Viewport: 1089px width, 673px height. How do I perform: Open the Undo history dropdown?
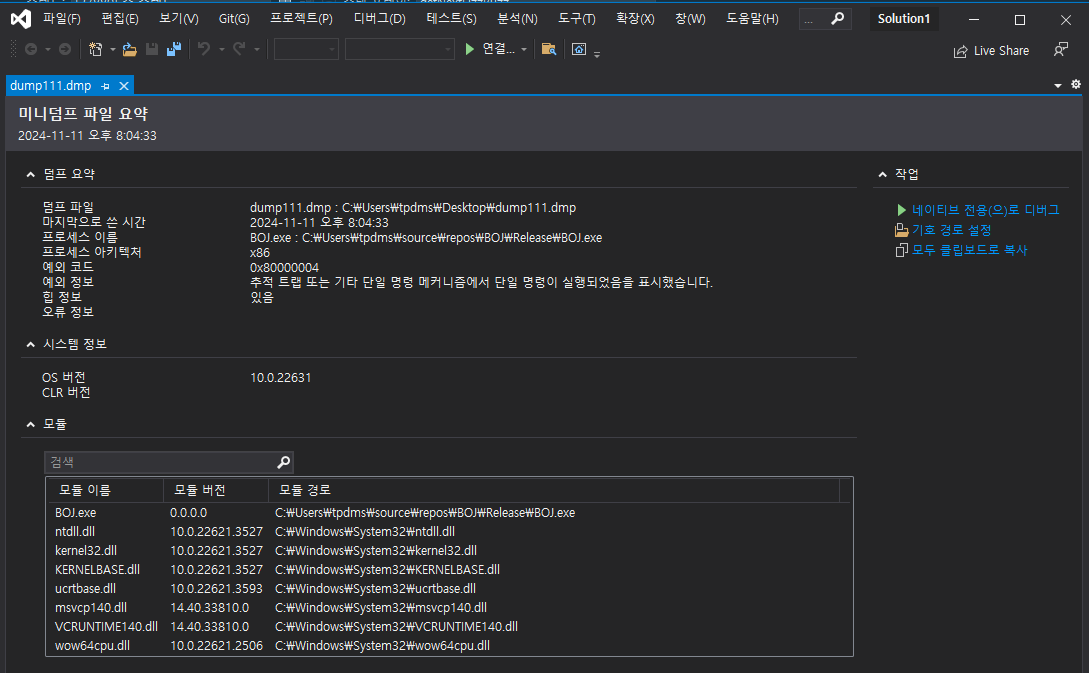tap(222, 49)
